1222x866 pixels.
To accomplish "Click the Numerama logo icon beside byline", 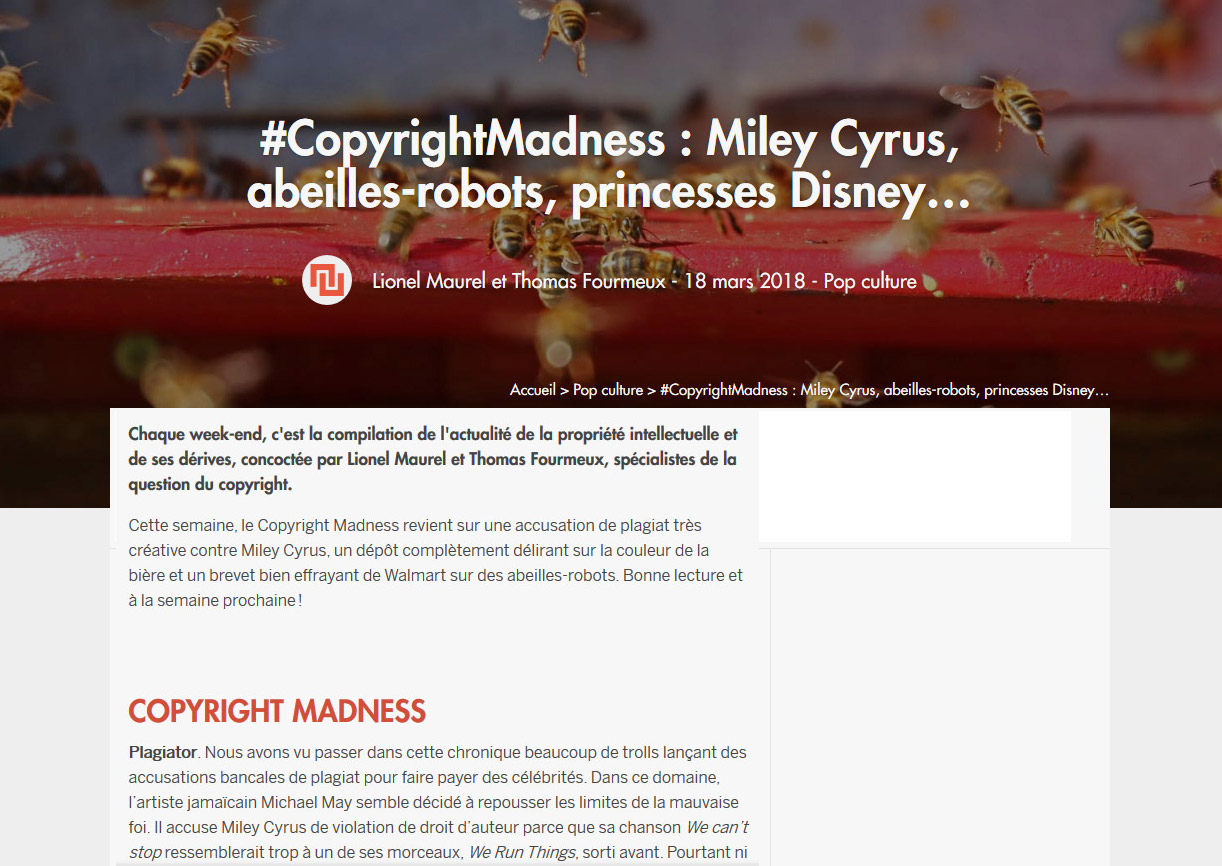I will [327, 280].
